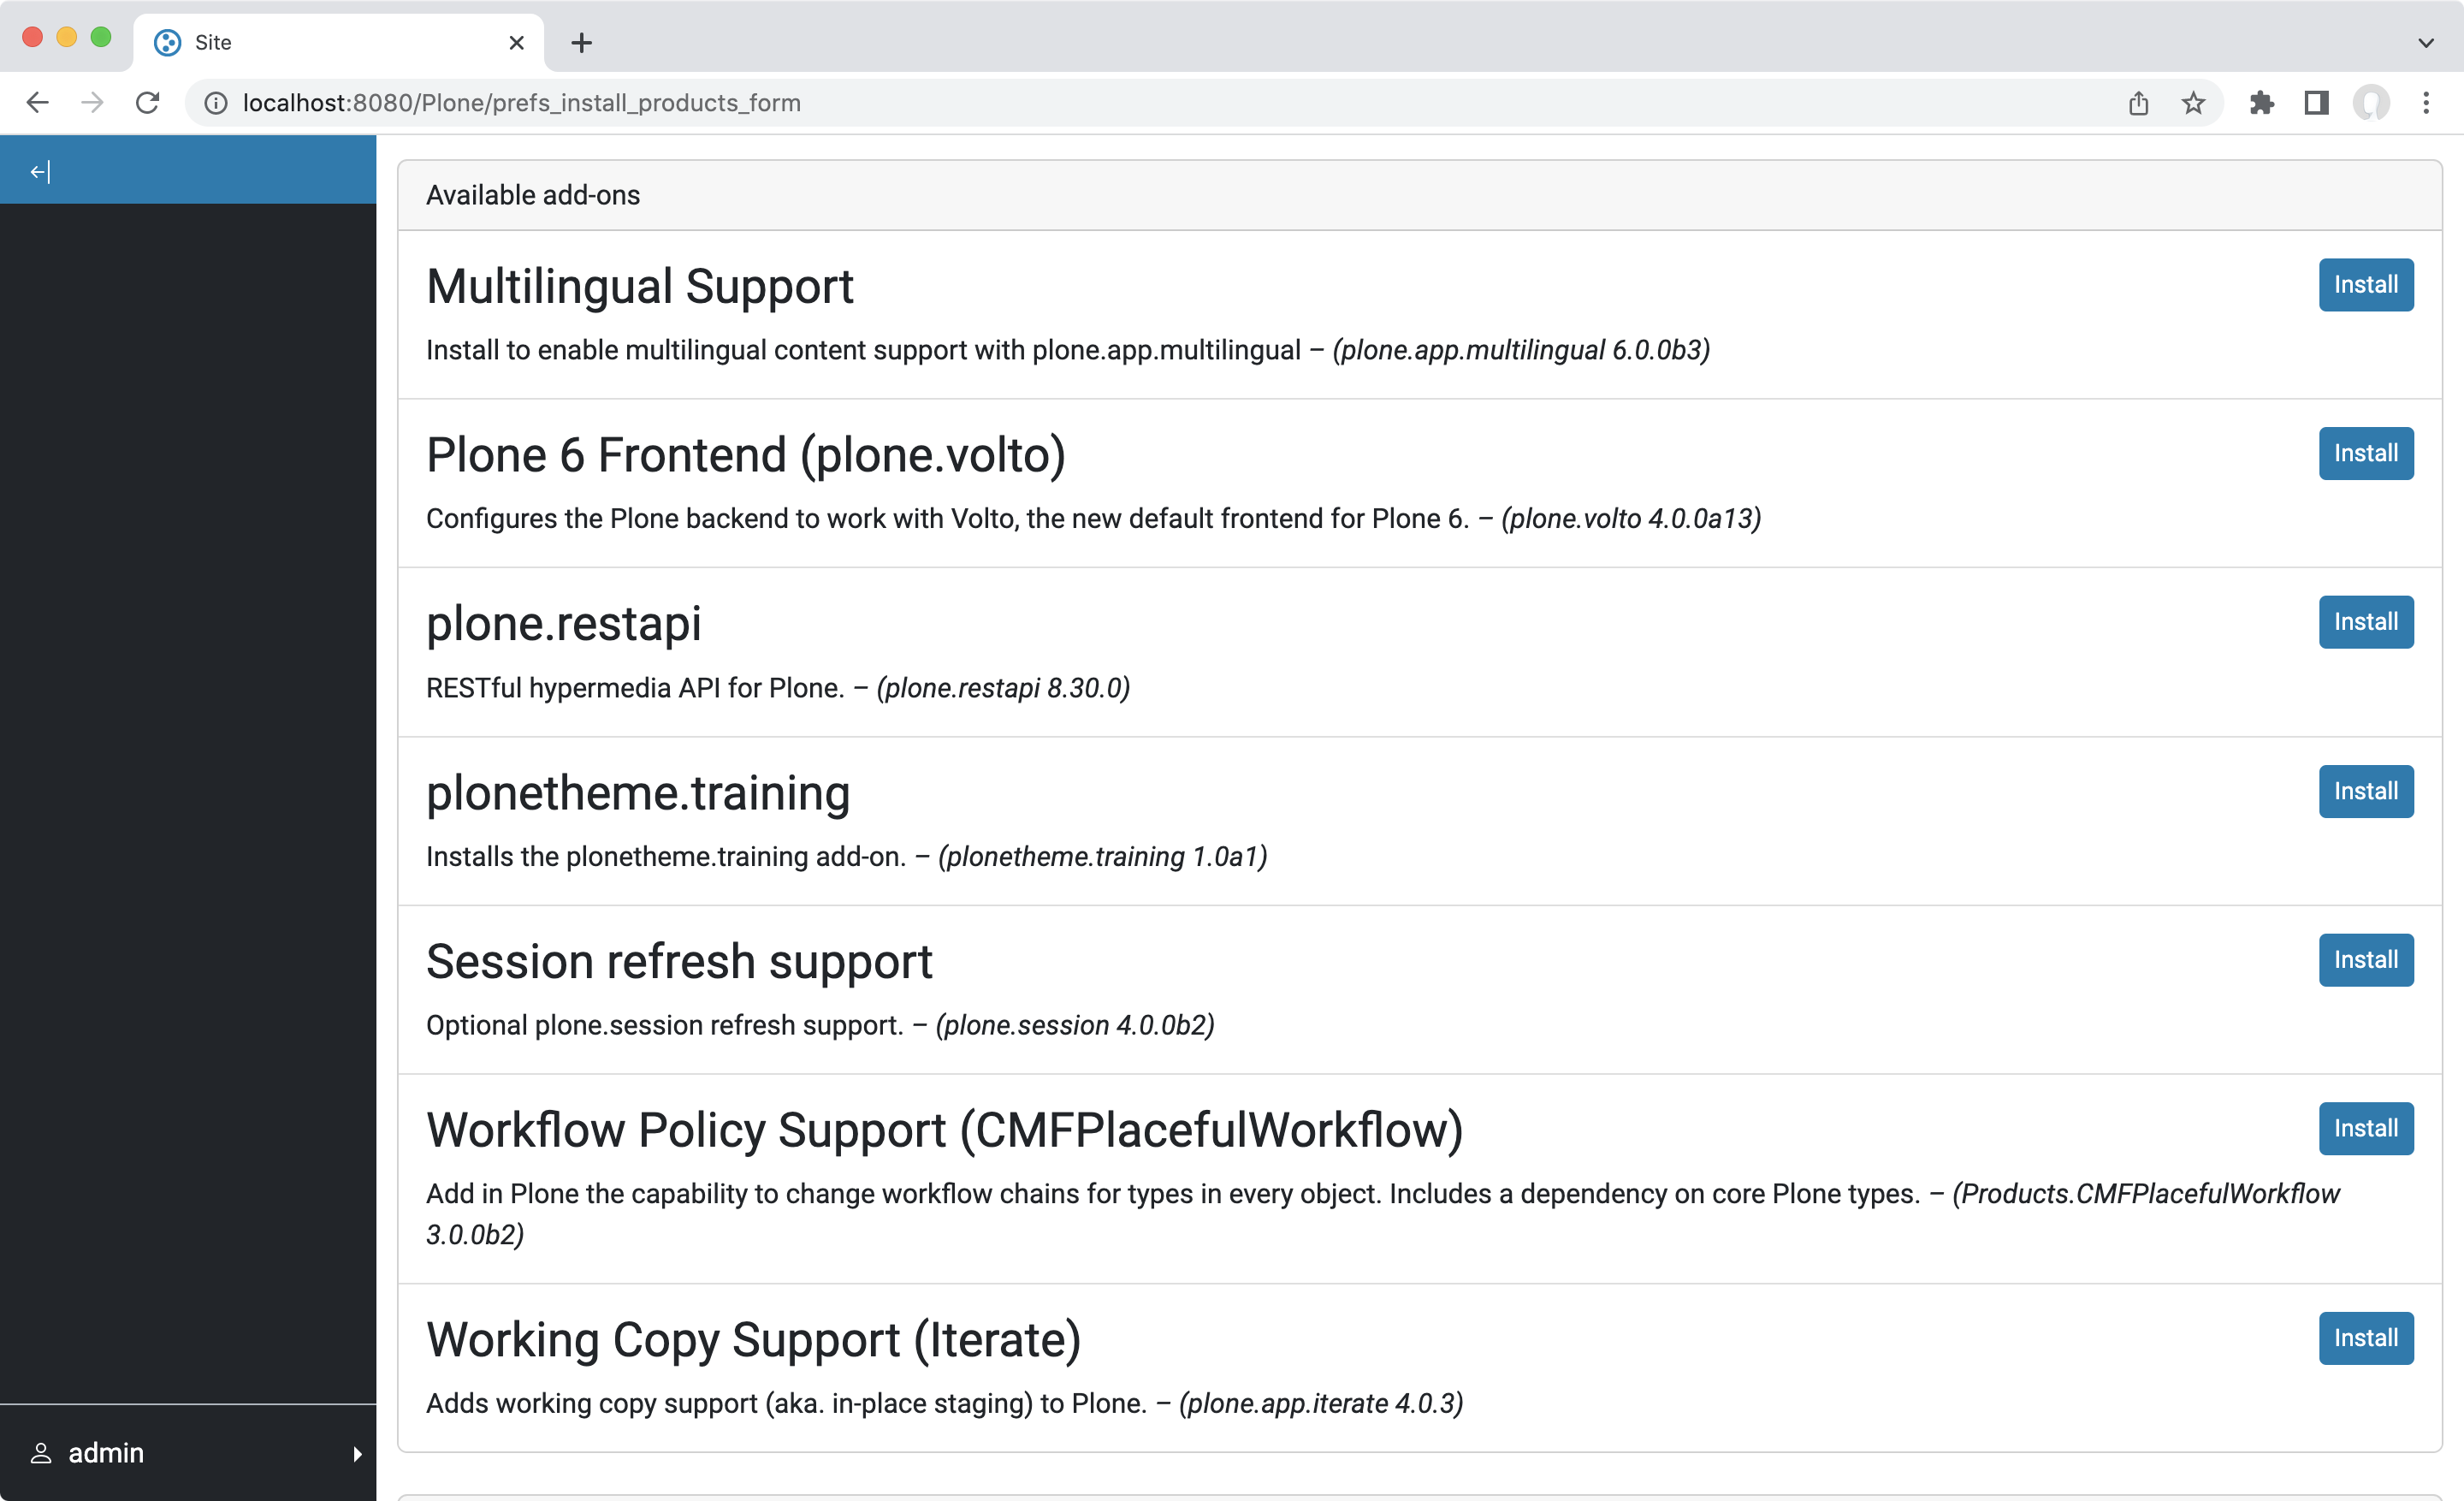This screenshot has height=1501, width=2464.
Task: Install plonetheme.training add-on
Action: (2364, 790)
